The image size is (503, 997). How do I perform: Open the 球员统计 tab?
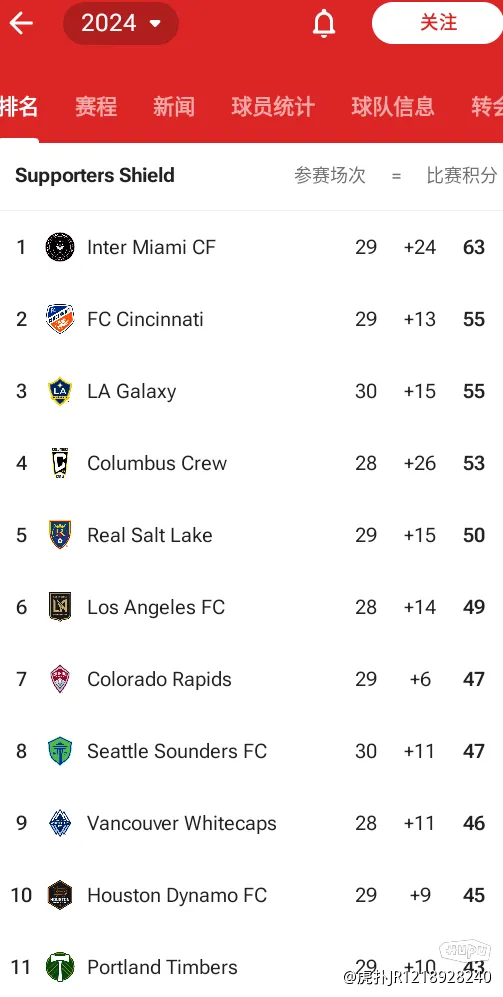click(x=273, y=107)
